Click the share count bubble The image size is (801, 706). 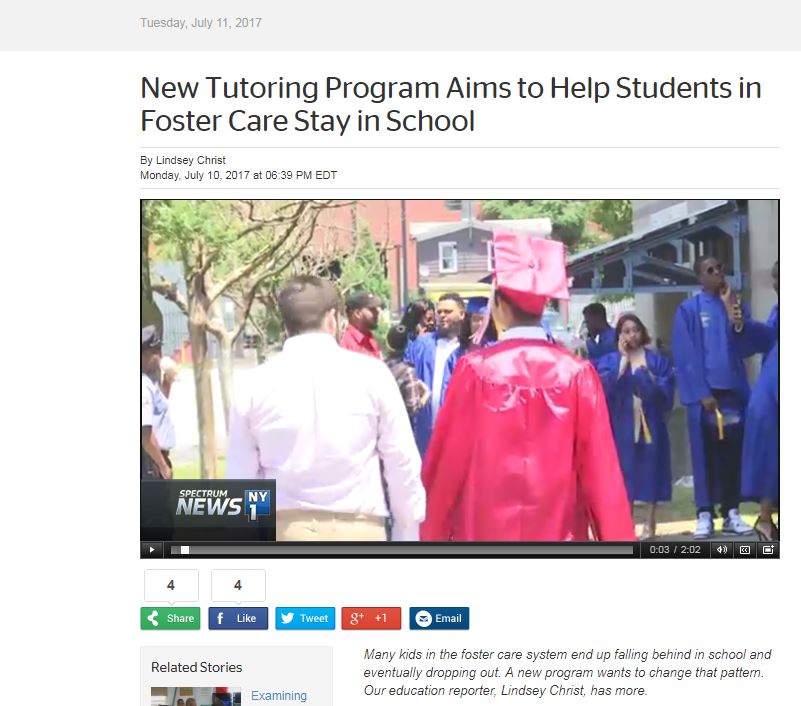coord(171,585)
